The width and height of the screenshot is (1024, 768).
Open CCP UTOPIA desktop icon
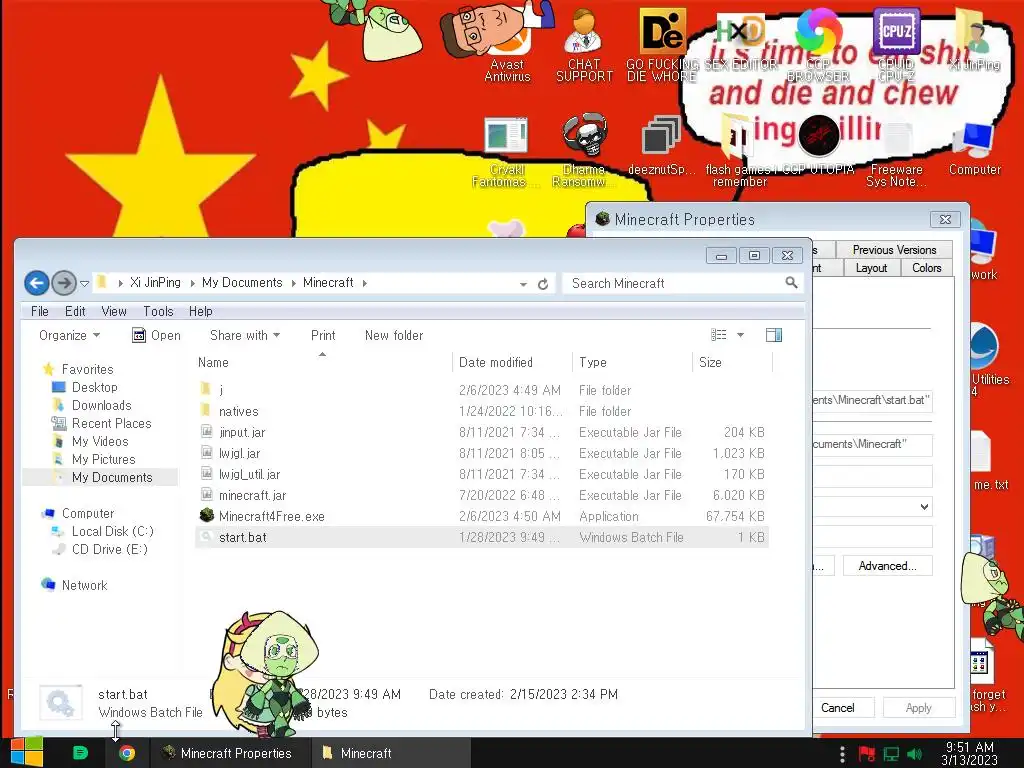coord(818,145)
